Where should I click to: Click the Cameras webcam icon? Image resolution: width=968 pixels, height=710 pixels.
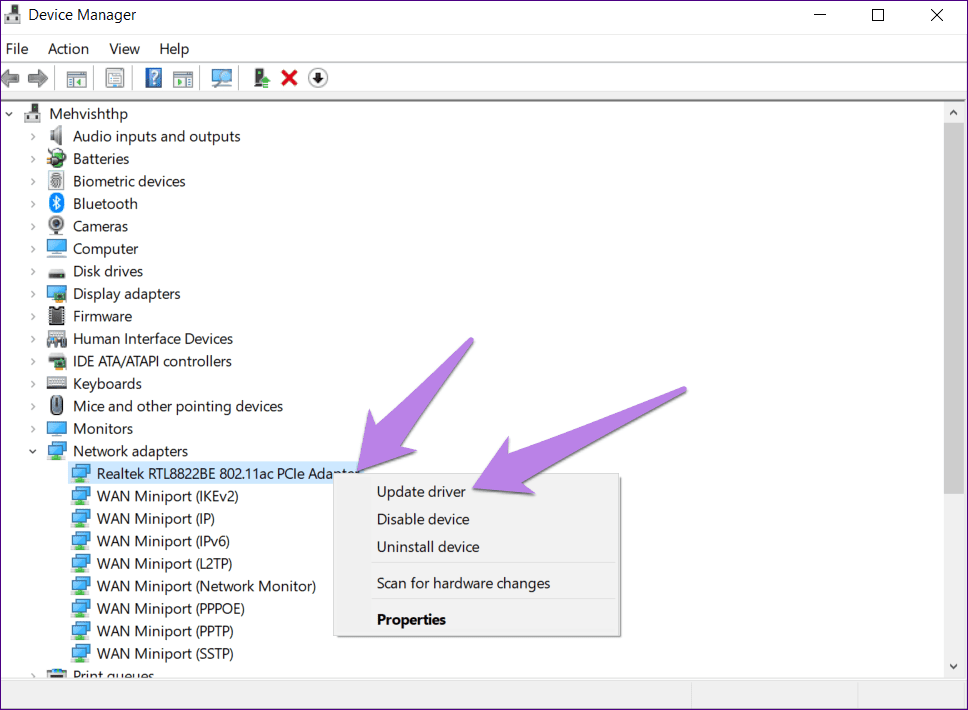tap(56, 225)
